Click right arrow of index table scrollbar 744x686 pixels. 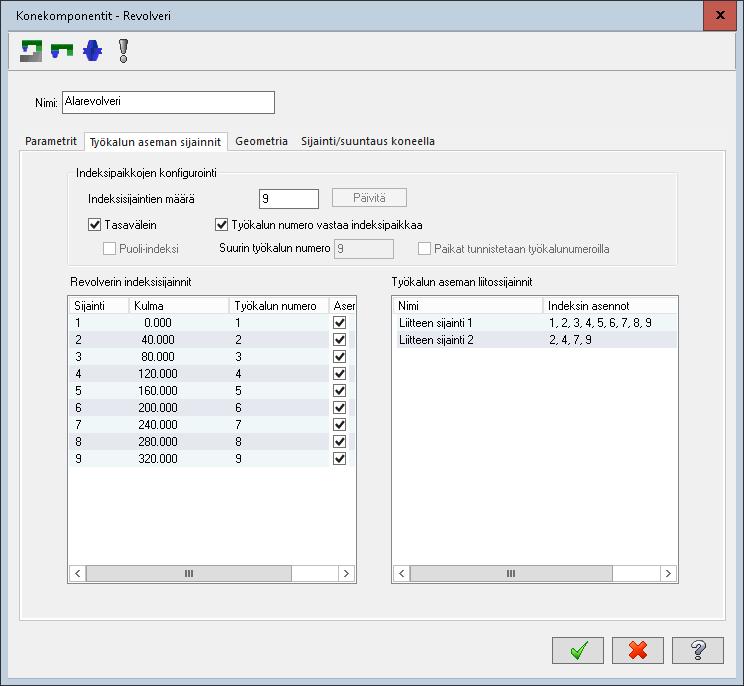click(x=346, y=573)
